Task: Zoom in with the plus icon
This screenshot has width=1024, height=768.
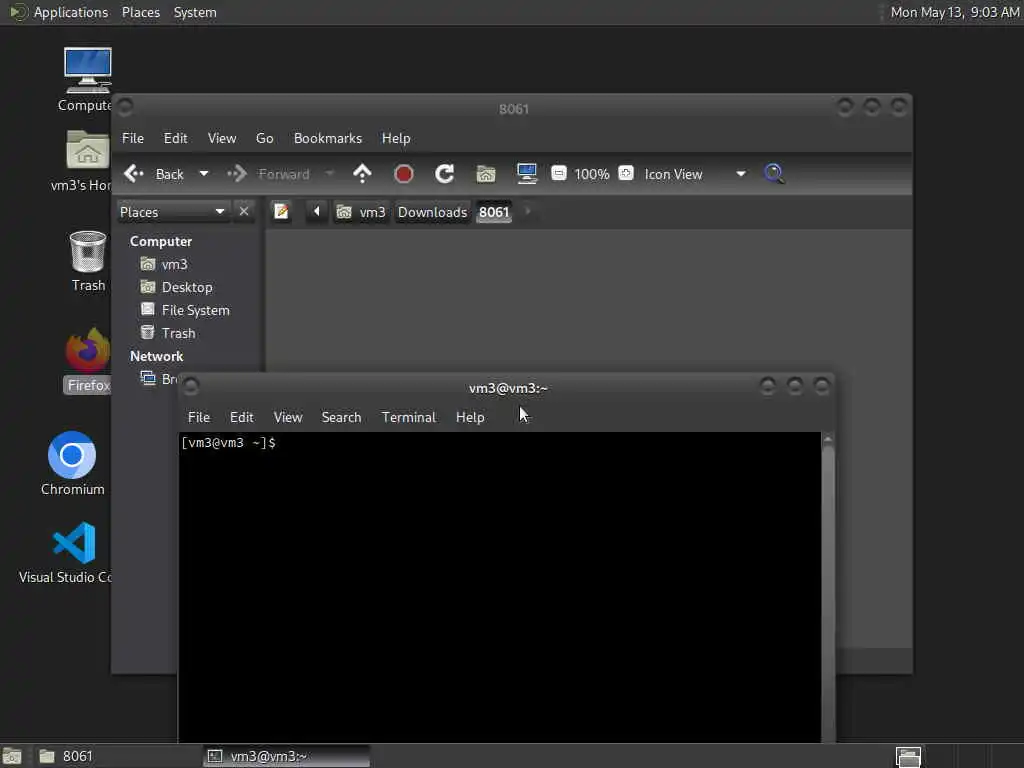Action: pyautogui.click(x=626, y=173)
